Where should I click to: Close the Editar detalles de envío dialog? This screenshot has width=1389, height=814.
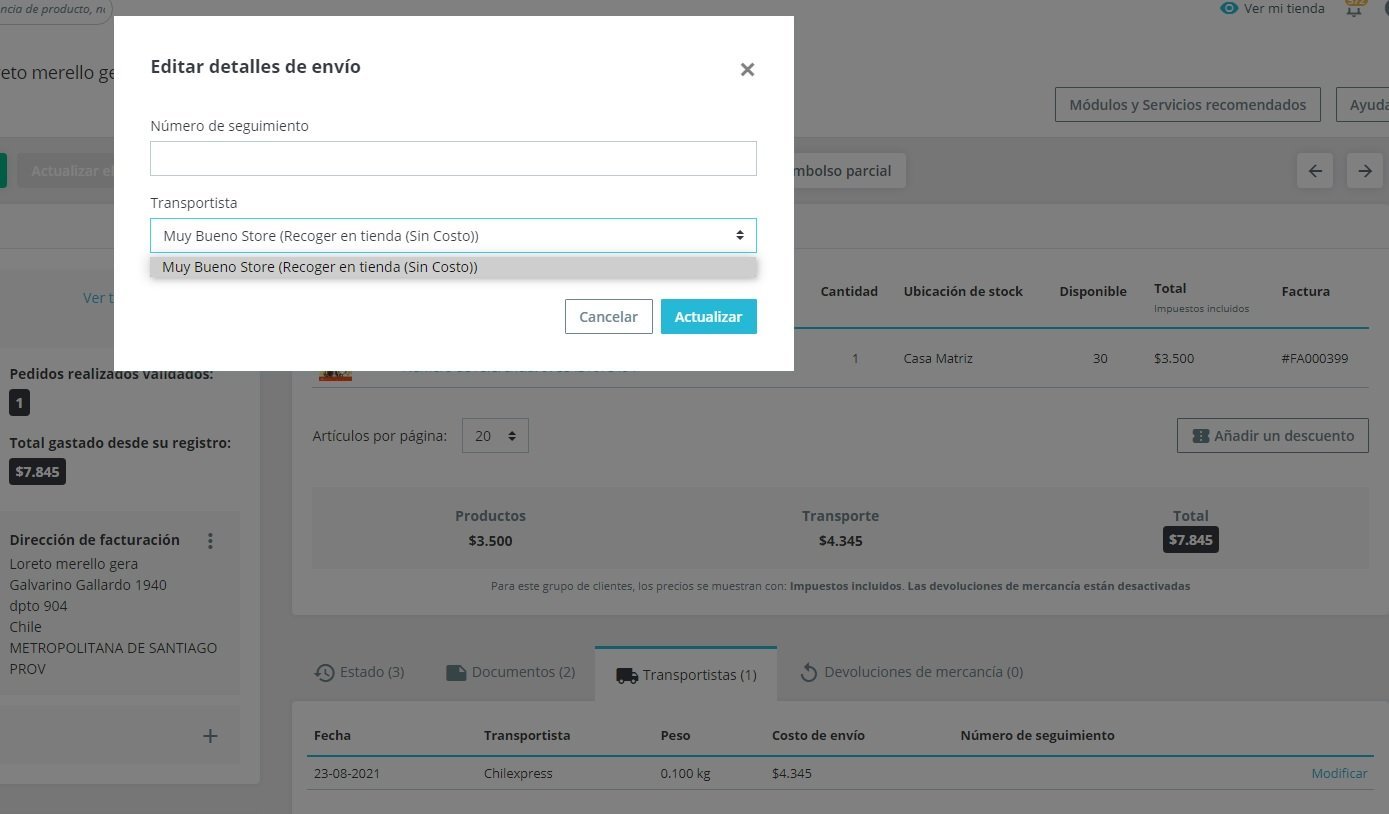click(x=747, y=69)
